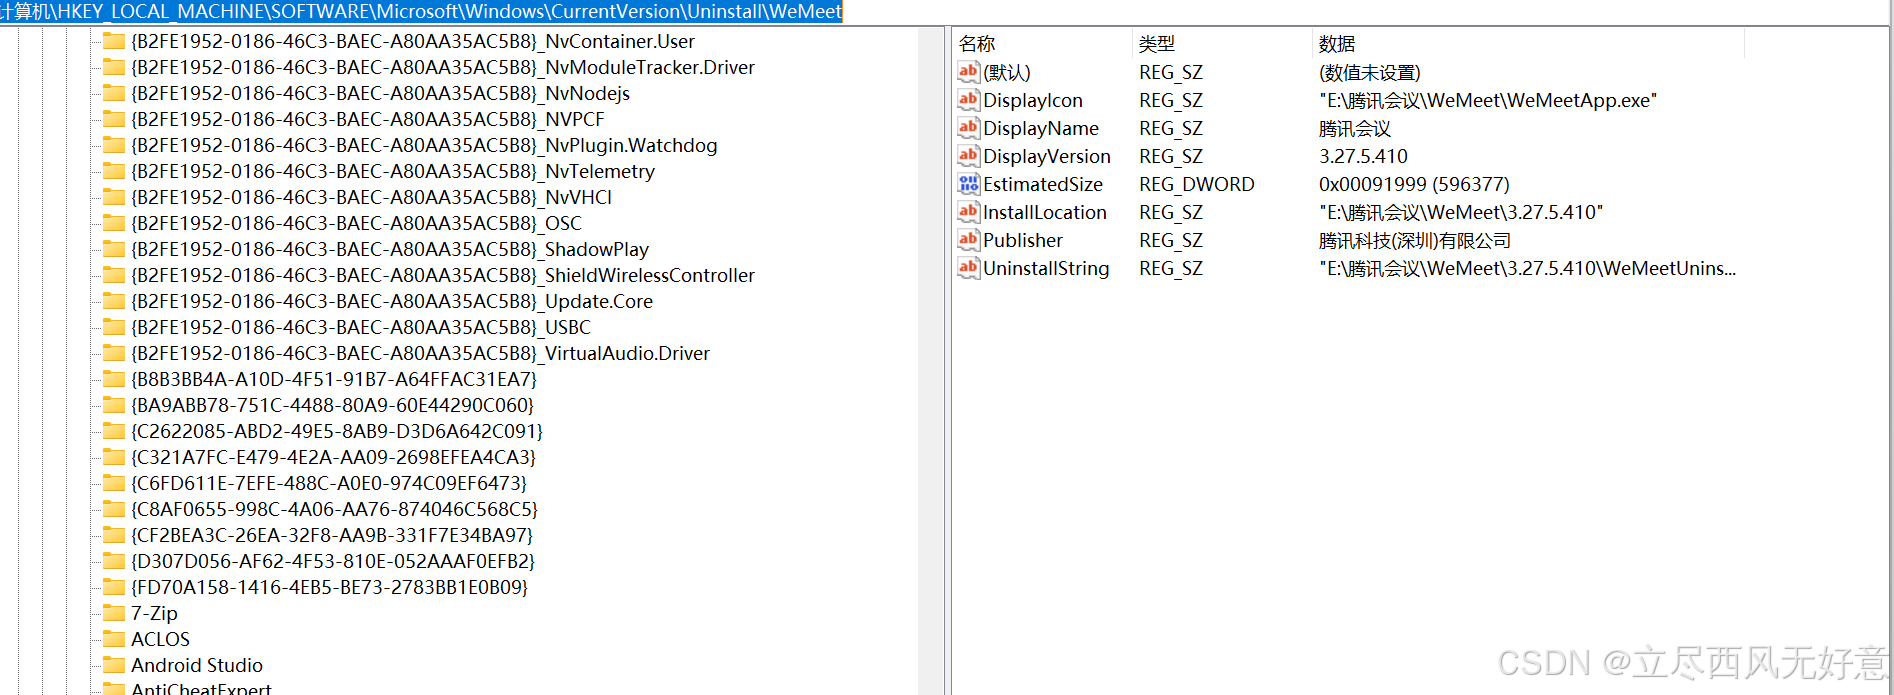This screenshot has height=695, width=1894.
Task: Click the registry path address bar
Action: pos(947,12)
